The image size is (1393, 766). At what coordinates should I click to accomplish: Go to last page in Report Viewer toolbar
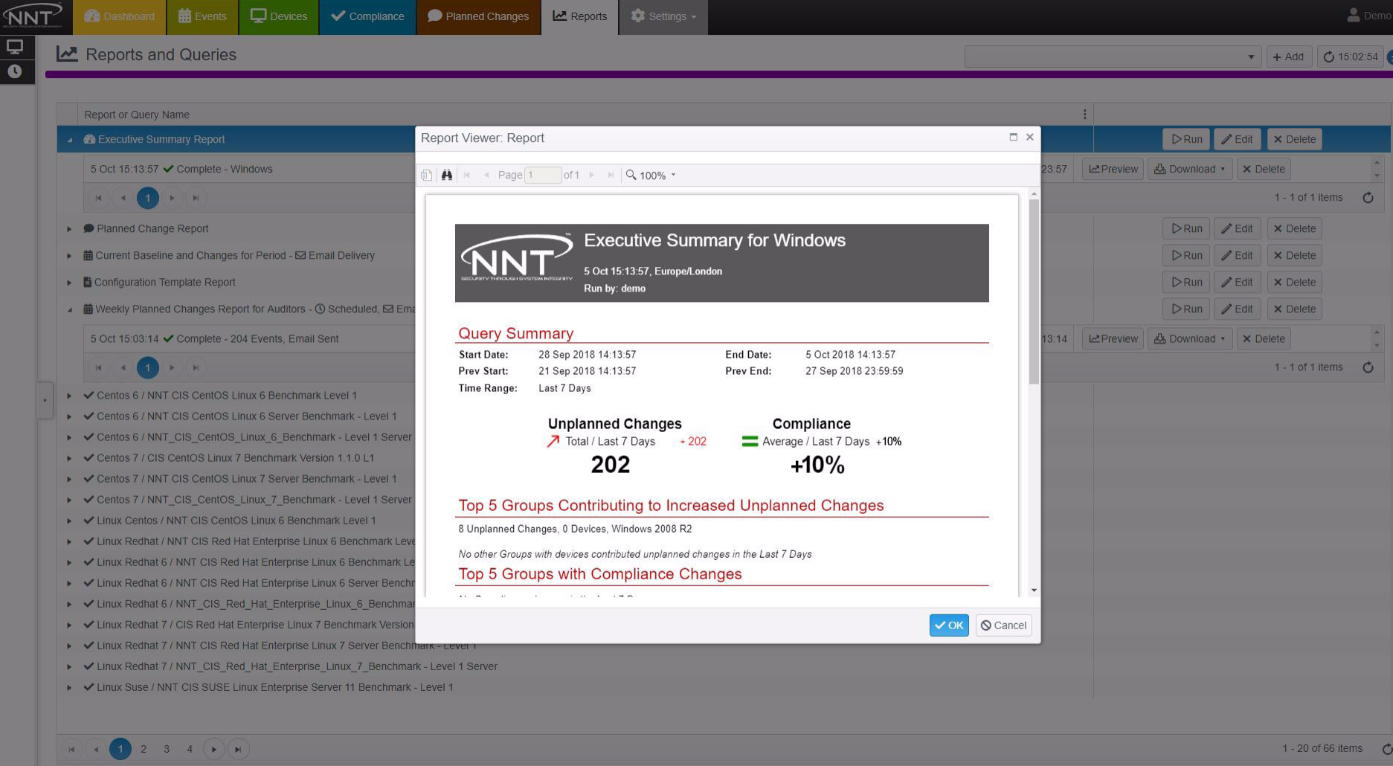(x=611, y=175)
